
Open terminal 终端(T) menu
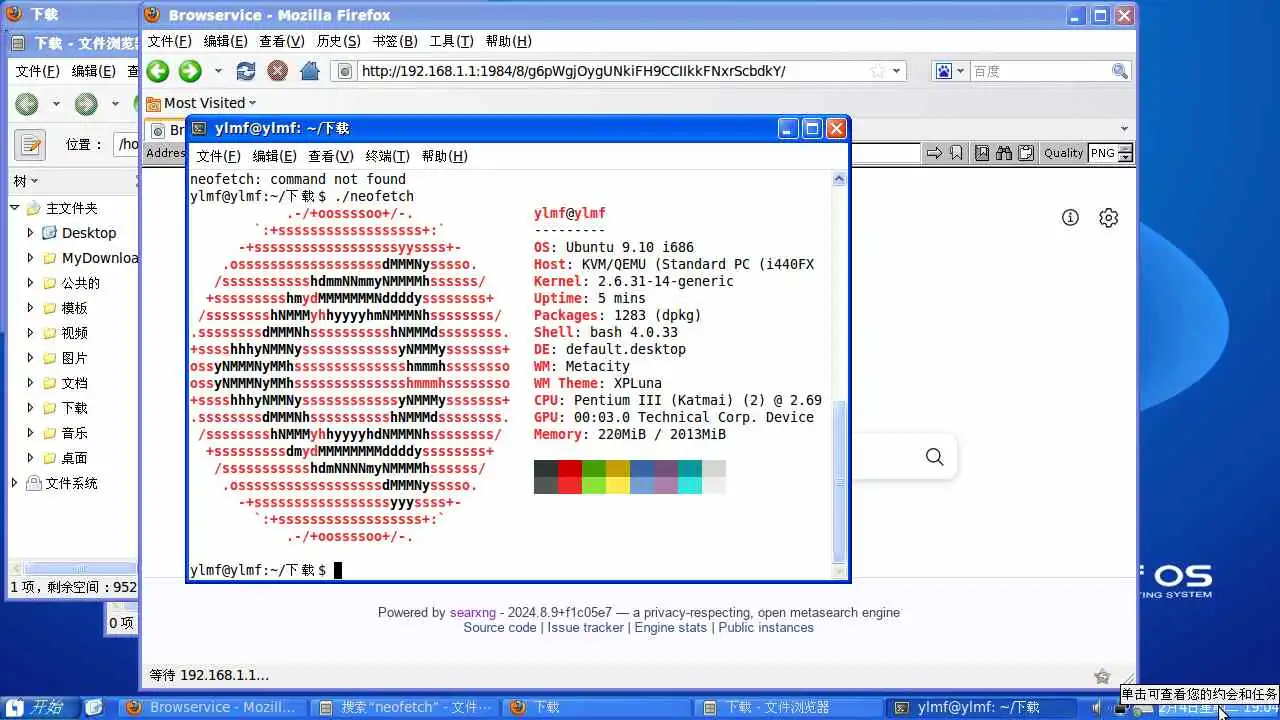point(387,156)
